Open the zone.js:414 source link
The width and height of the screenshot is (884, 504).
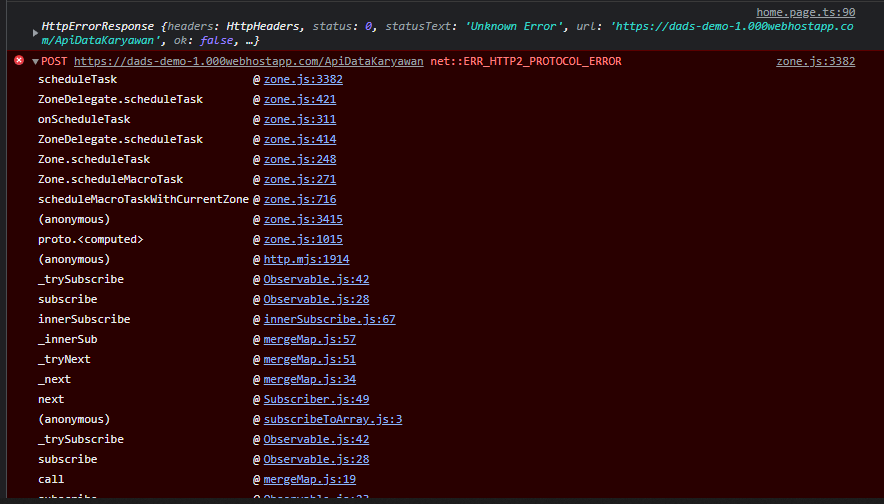point(299,139)
